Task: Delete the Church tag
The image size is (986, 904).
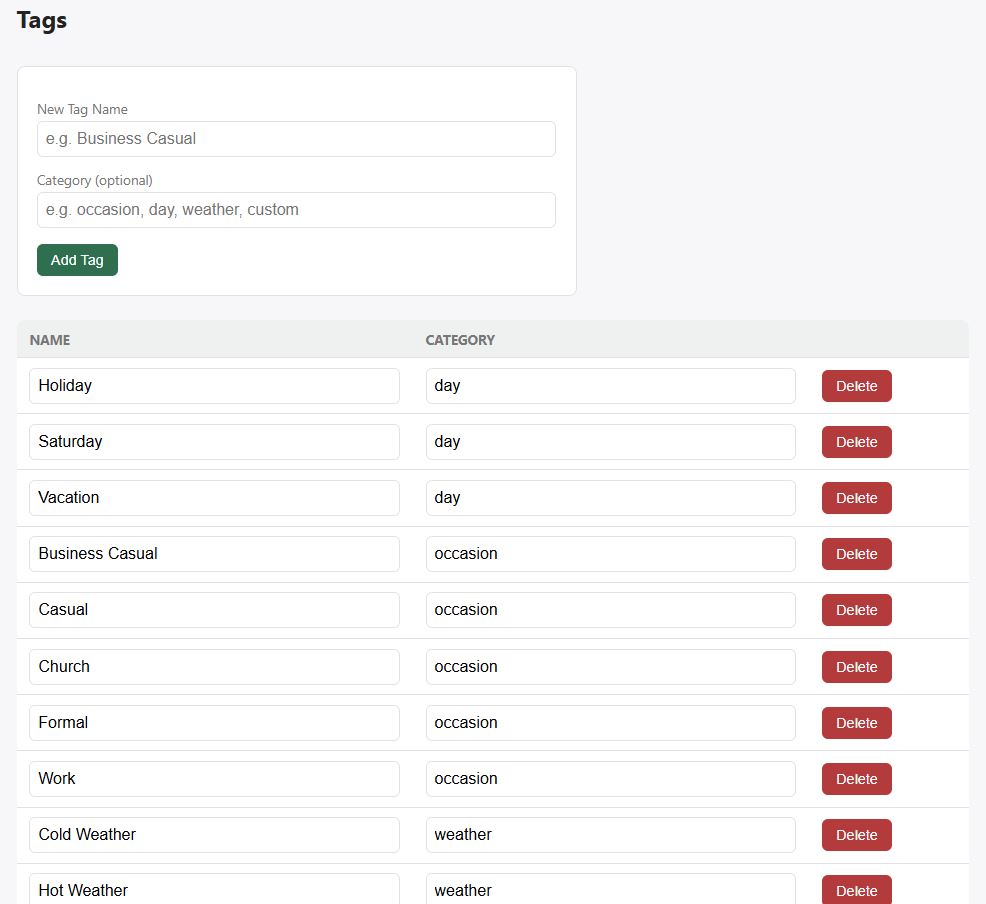Action: [x=856, y=667]
